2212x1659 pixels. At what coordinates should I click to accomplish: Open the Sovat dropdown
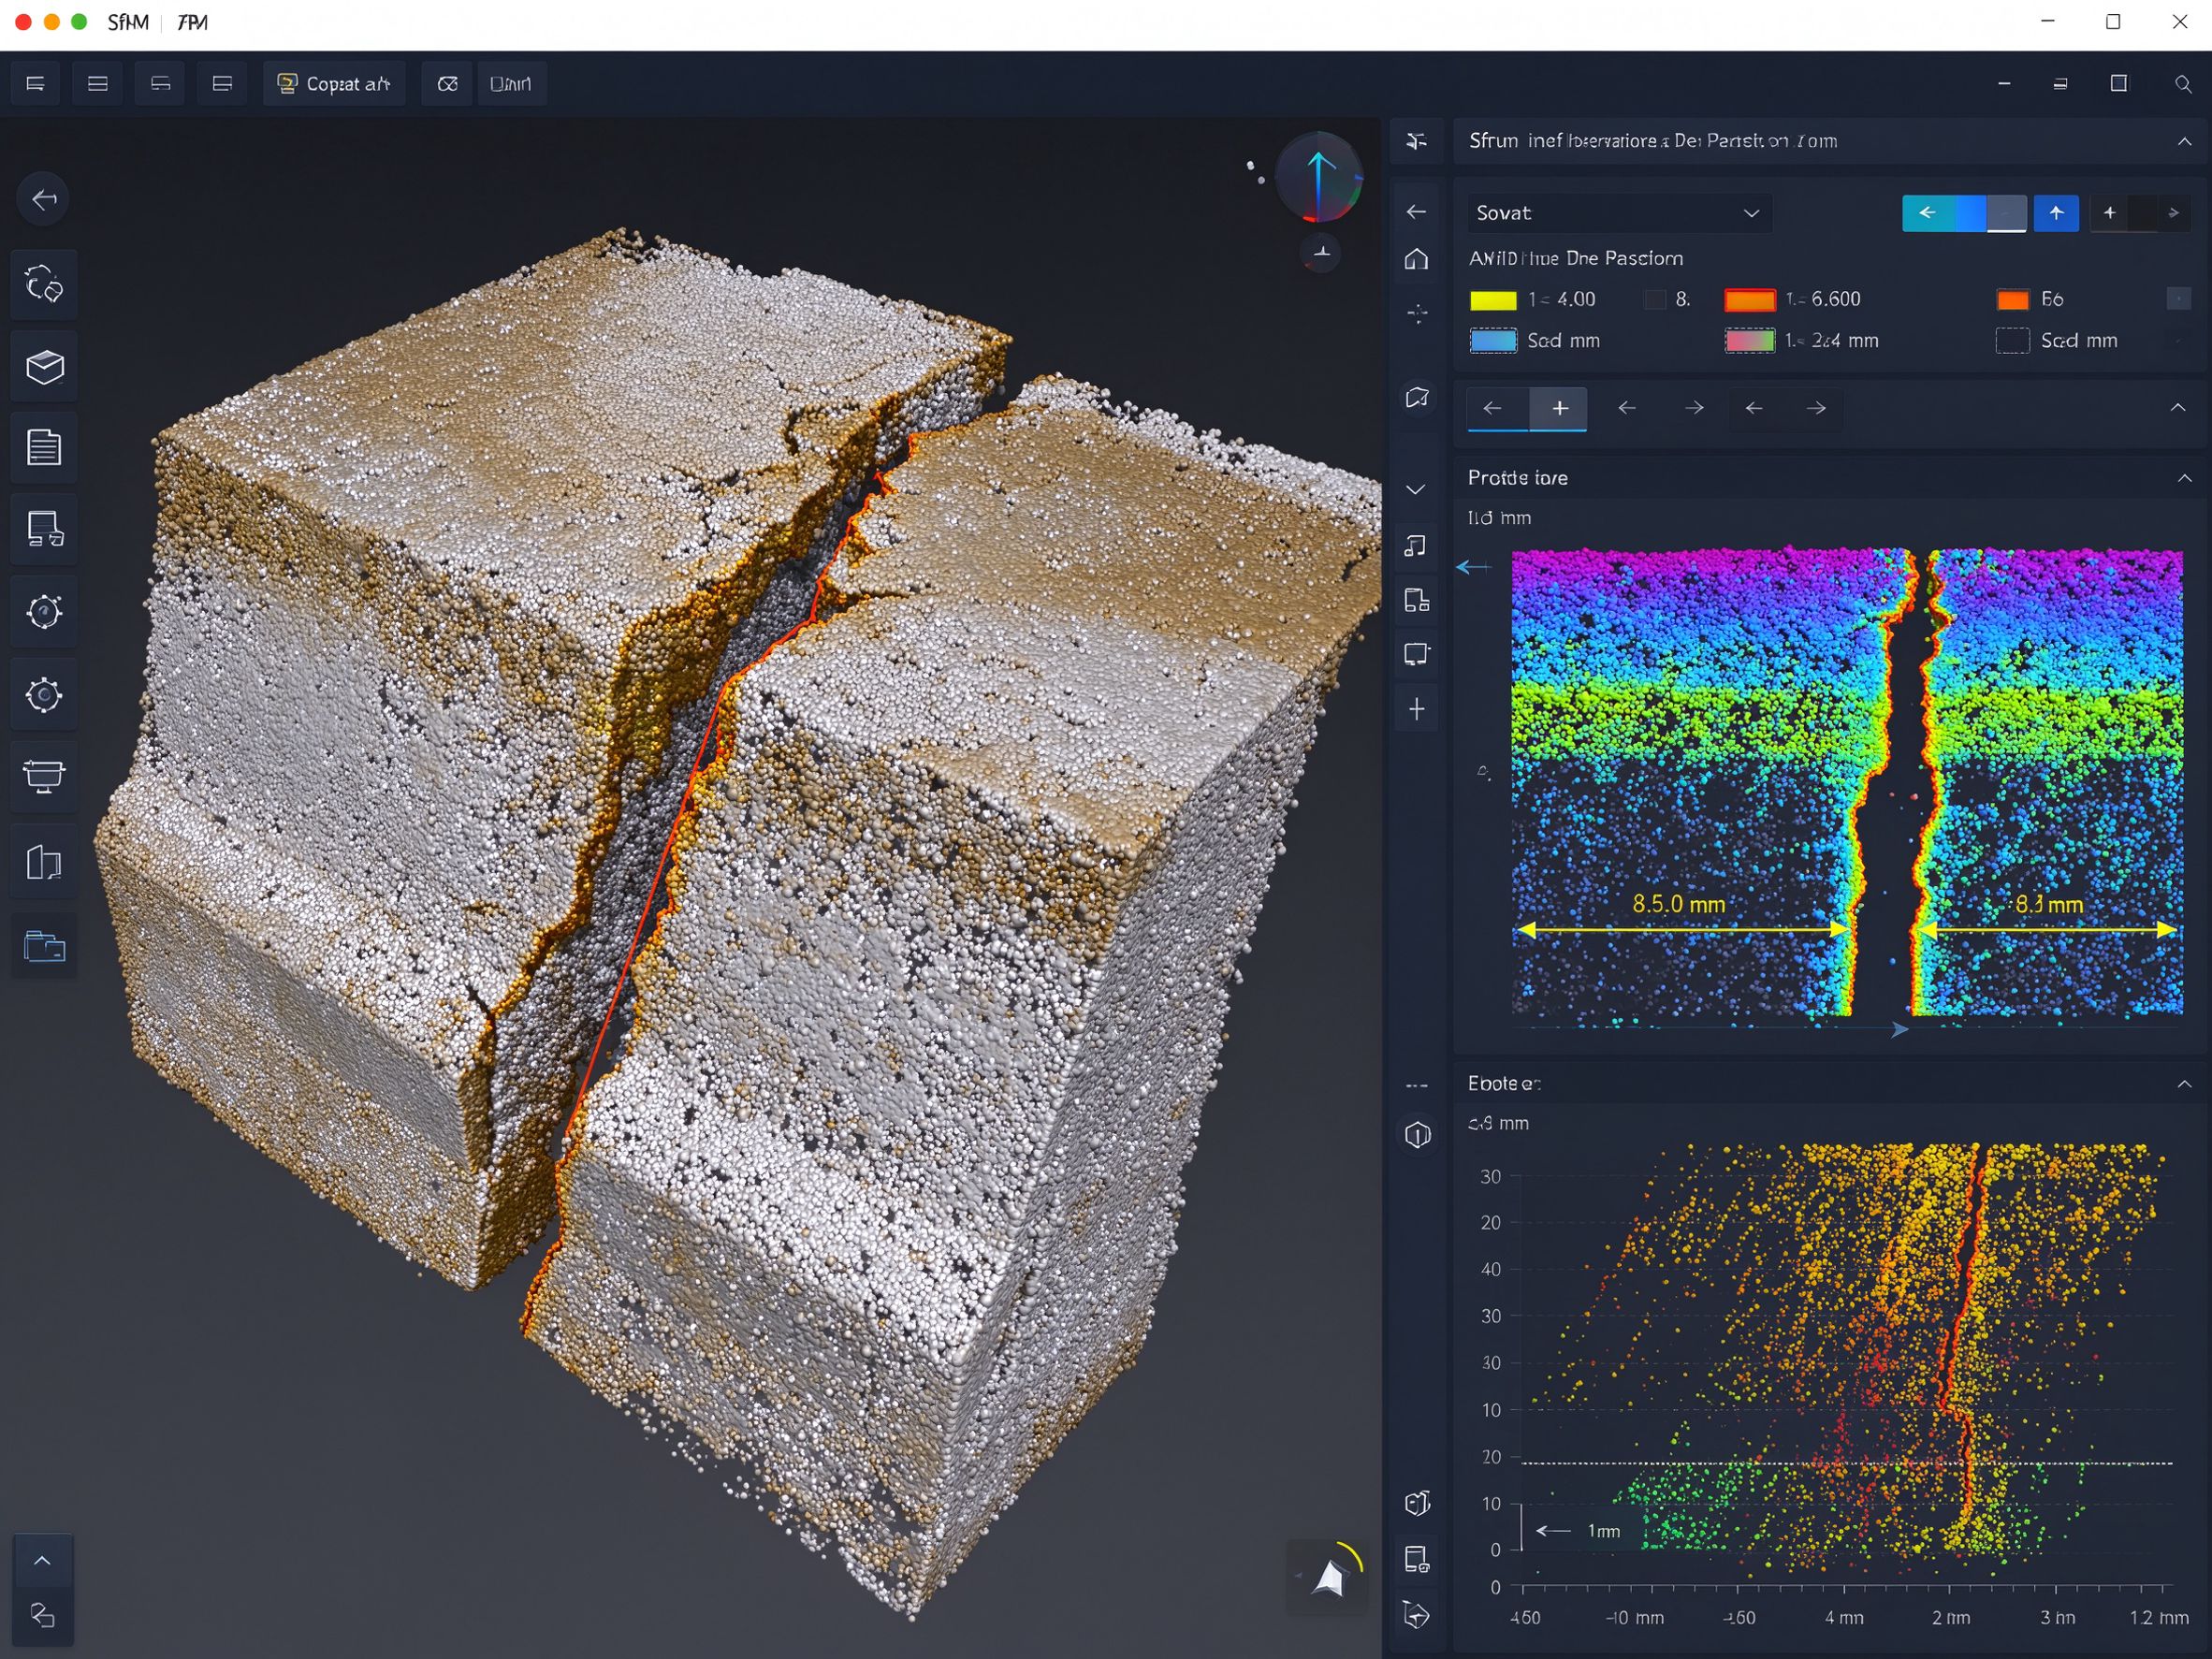pos(1619,213)
